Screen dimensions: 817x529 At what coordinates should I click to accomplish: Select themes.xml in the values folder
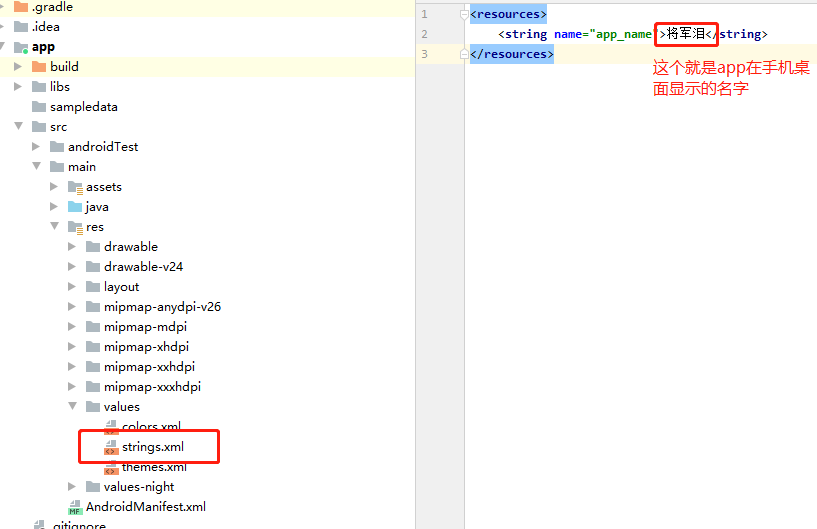point(154,467)
